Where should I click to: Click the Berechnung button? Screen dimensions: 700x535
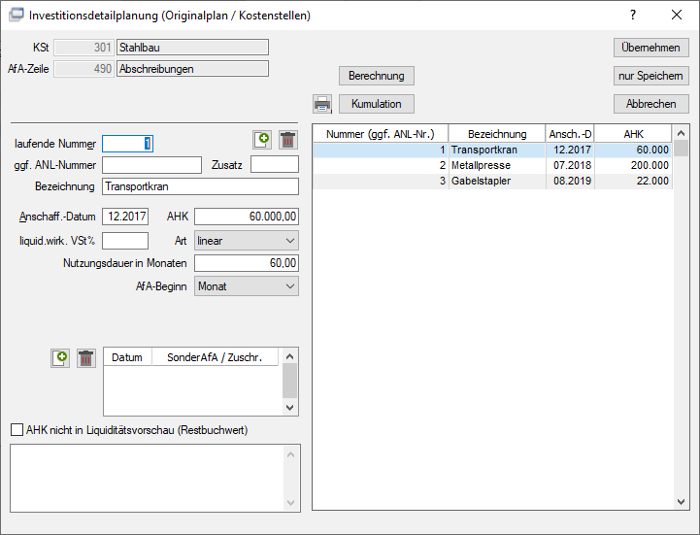376,76
